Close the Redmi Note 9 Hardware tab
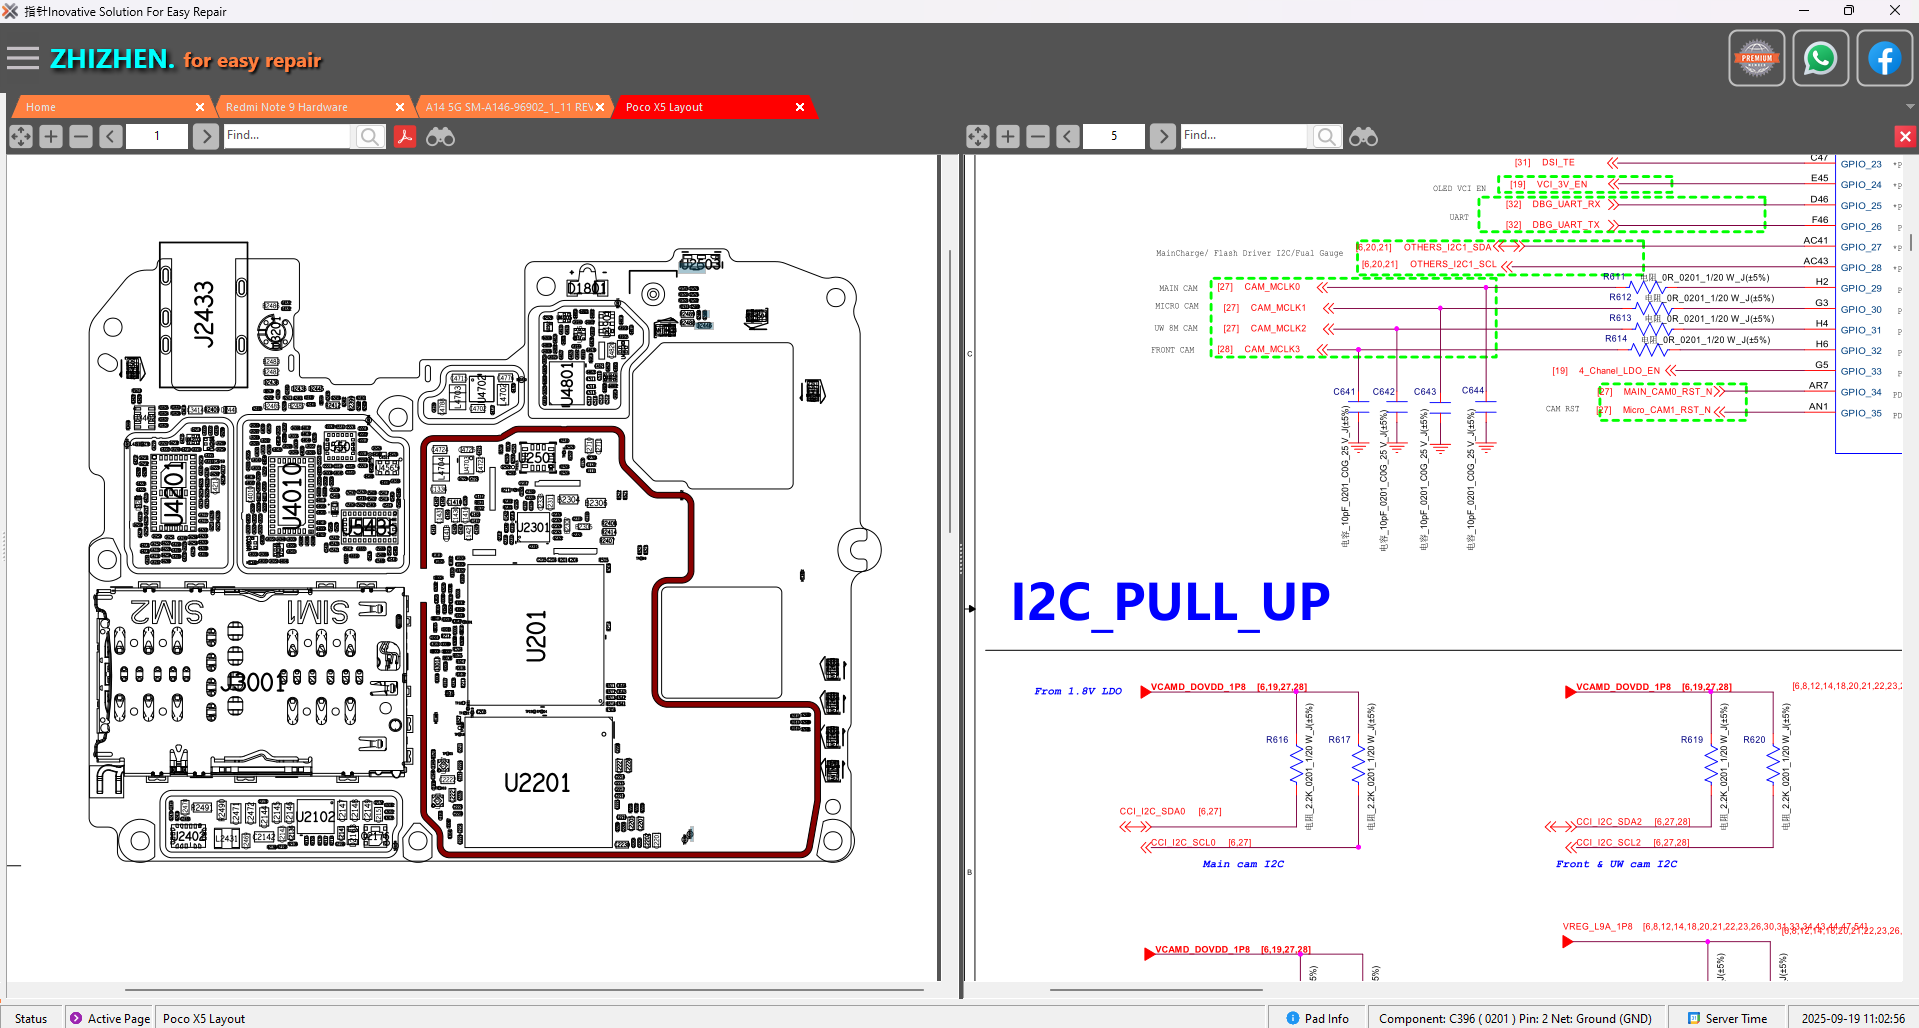Viewport: 1919px width, 1028px height. 400,107
